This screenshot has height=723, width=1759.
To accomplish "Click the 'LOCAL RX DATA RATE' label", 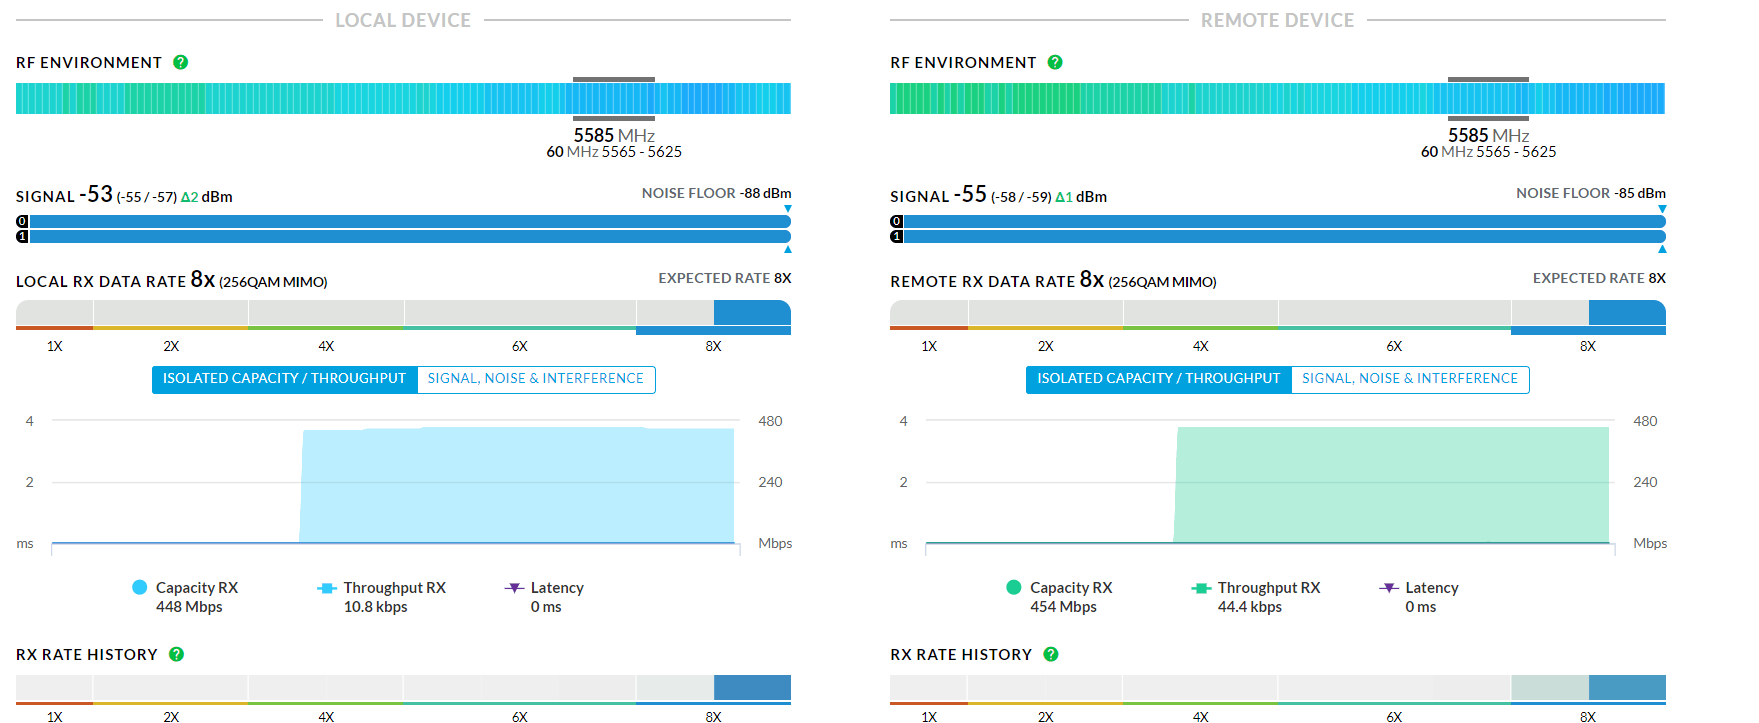I will pos(101,282).
